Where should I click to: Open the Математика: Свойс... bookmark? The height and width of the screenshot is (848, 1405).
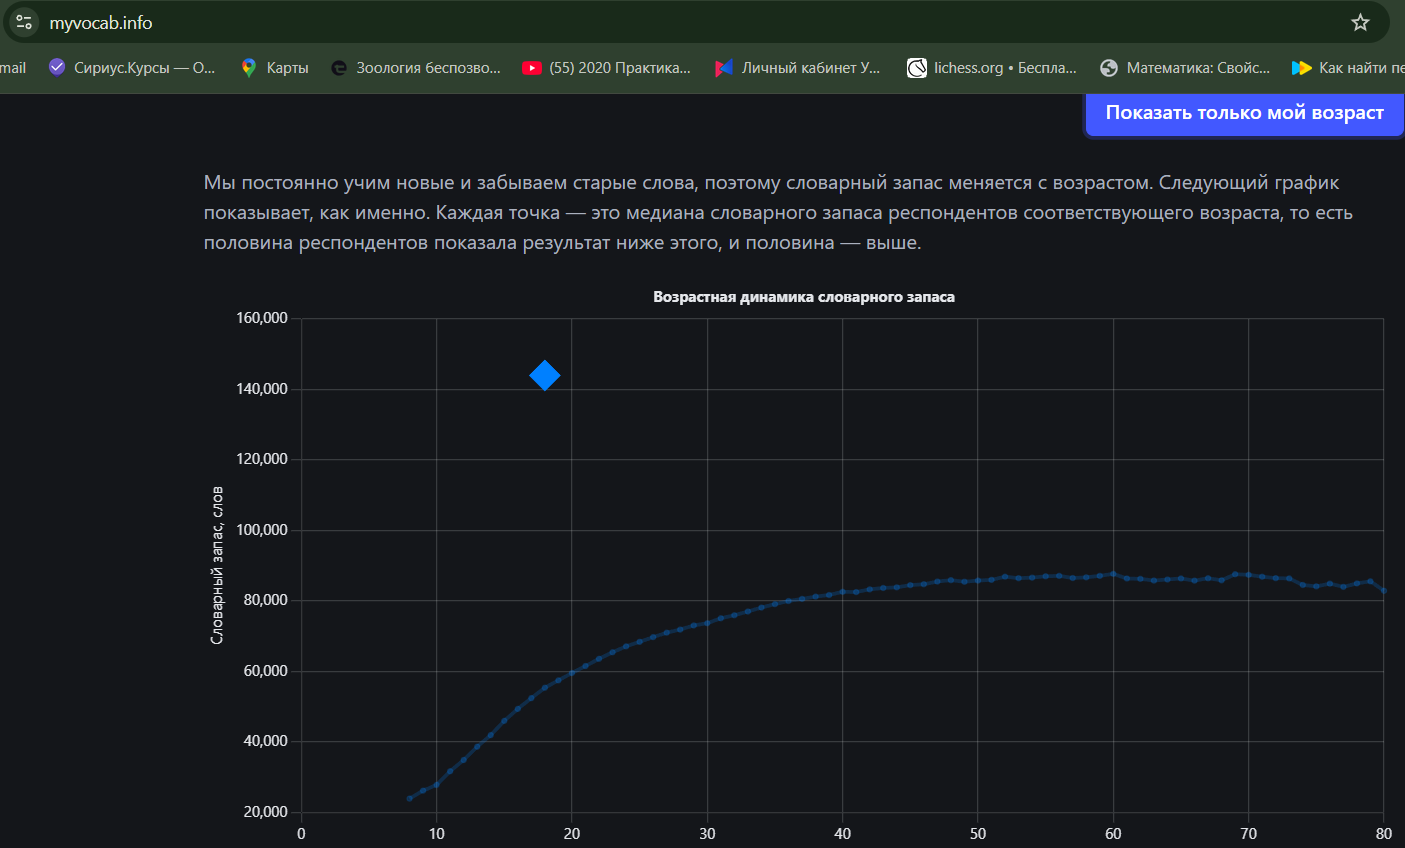(x=1185, y=68)
